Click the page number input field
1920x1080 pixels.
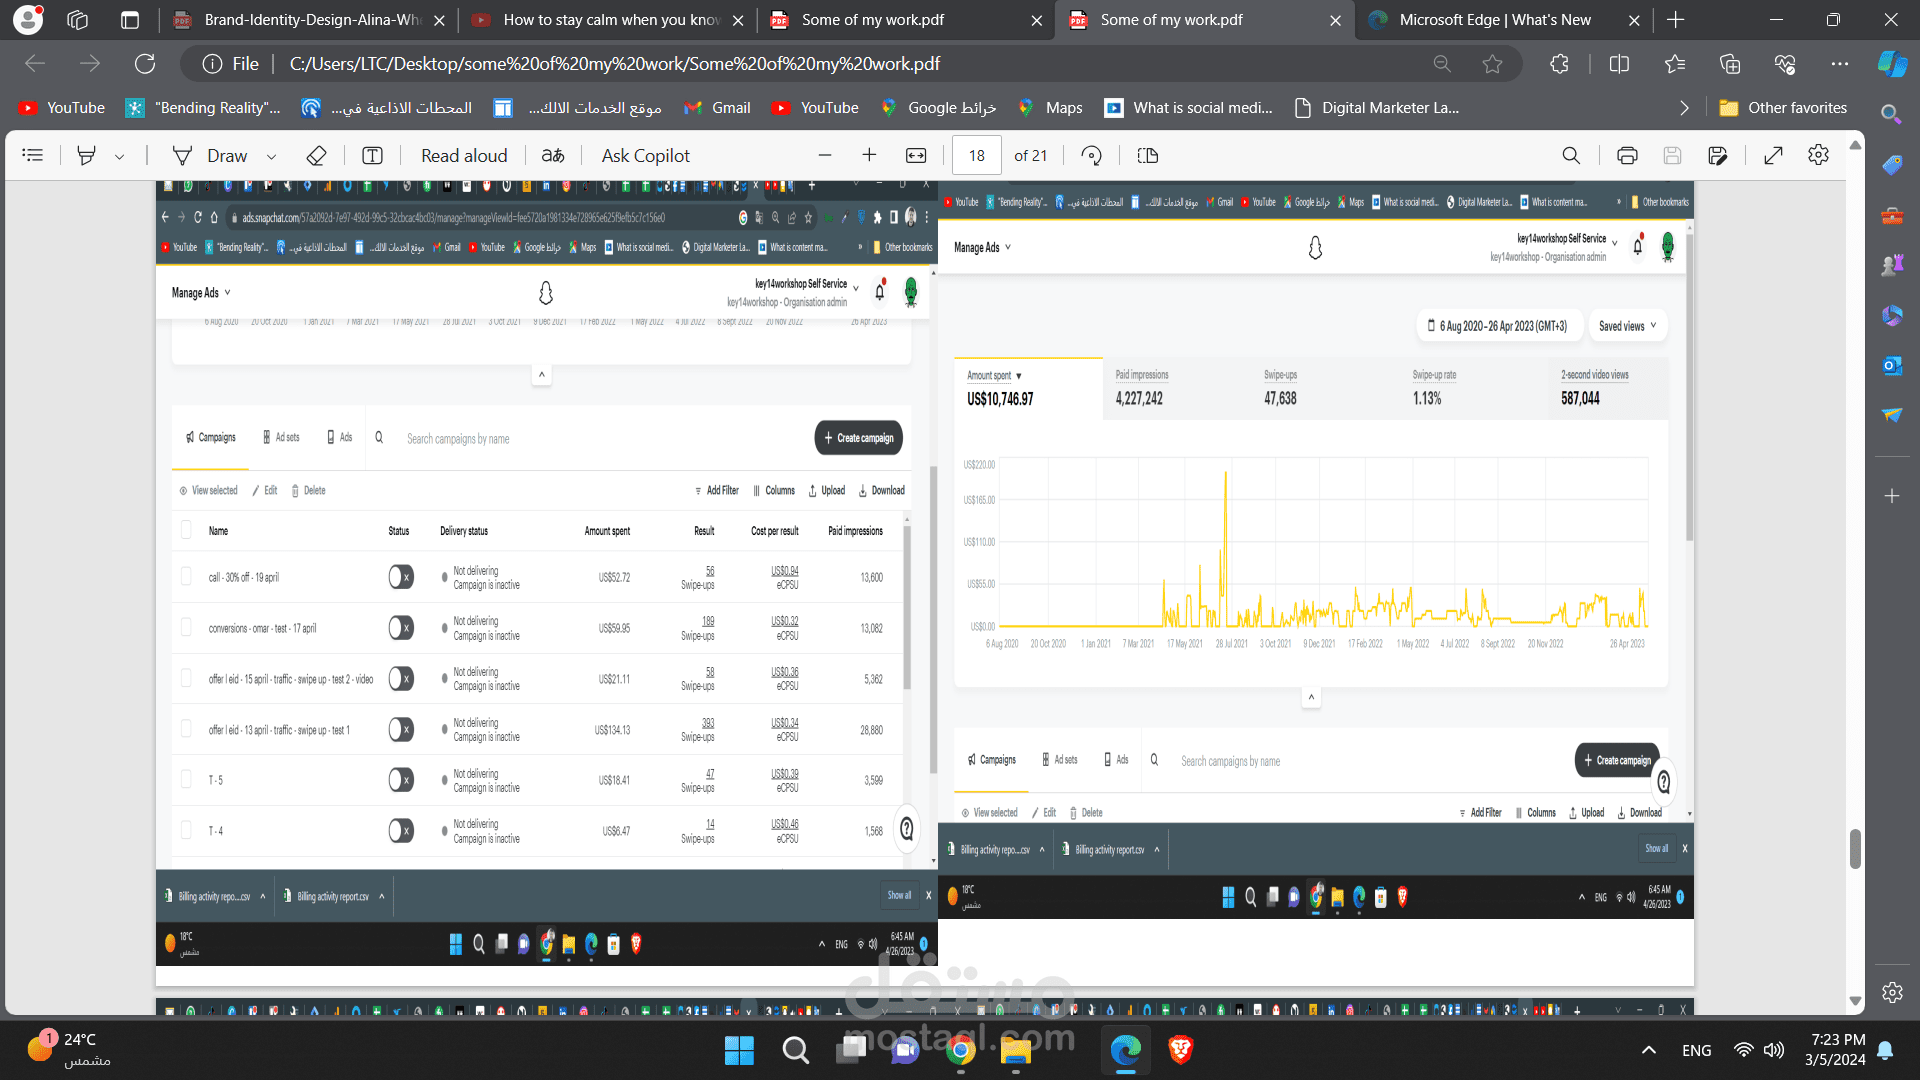click(977, 155)
